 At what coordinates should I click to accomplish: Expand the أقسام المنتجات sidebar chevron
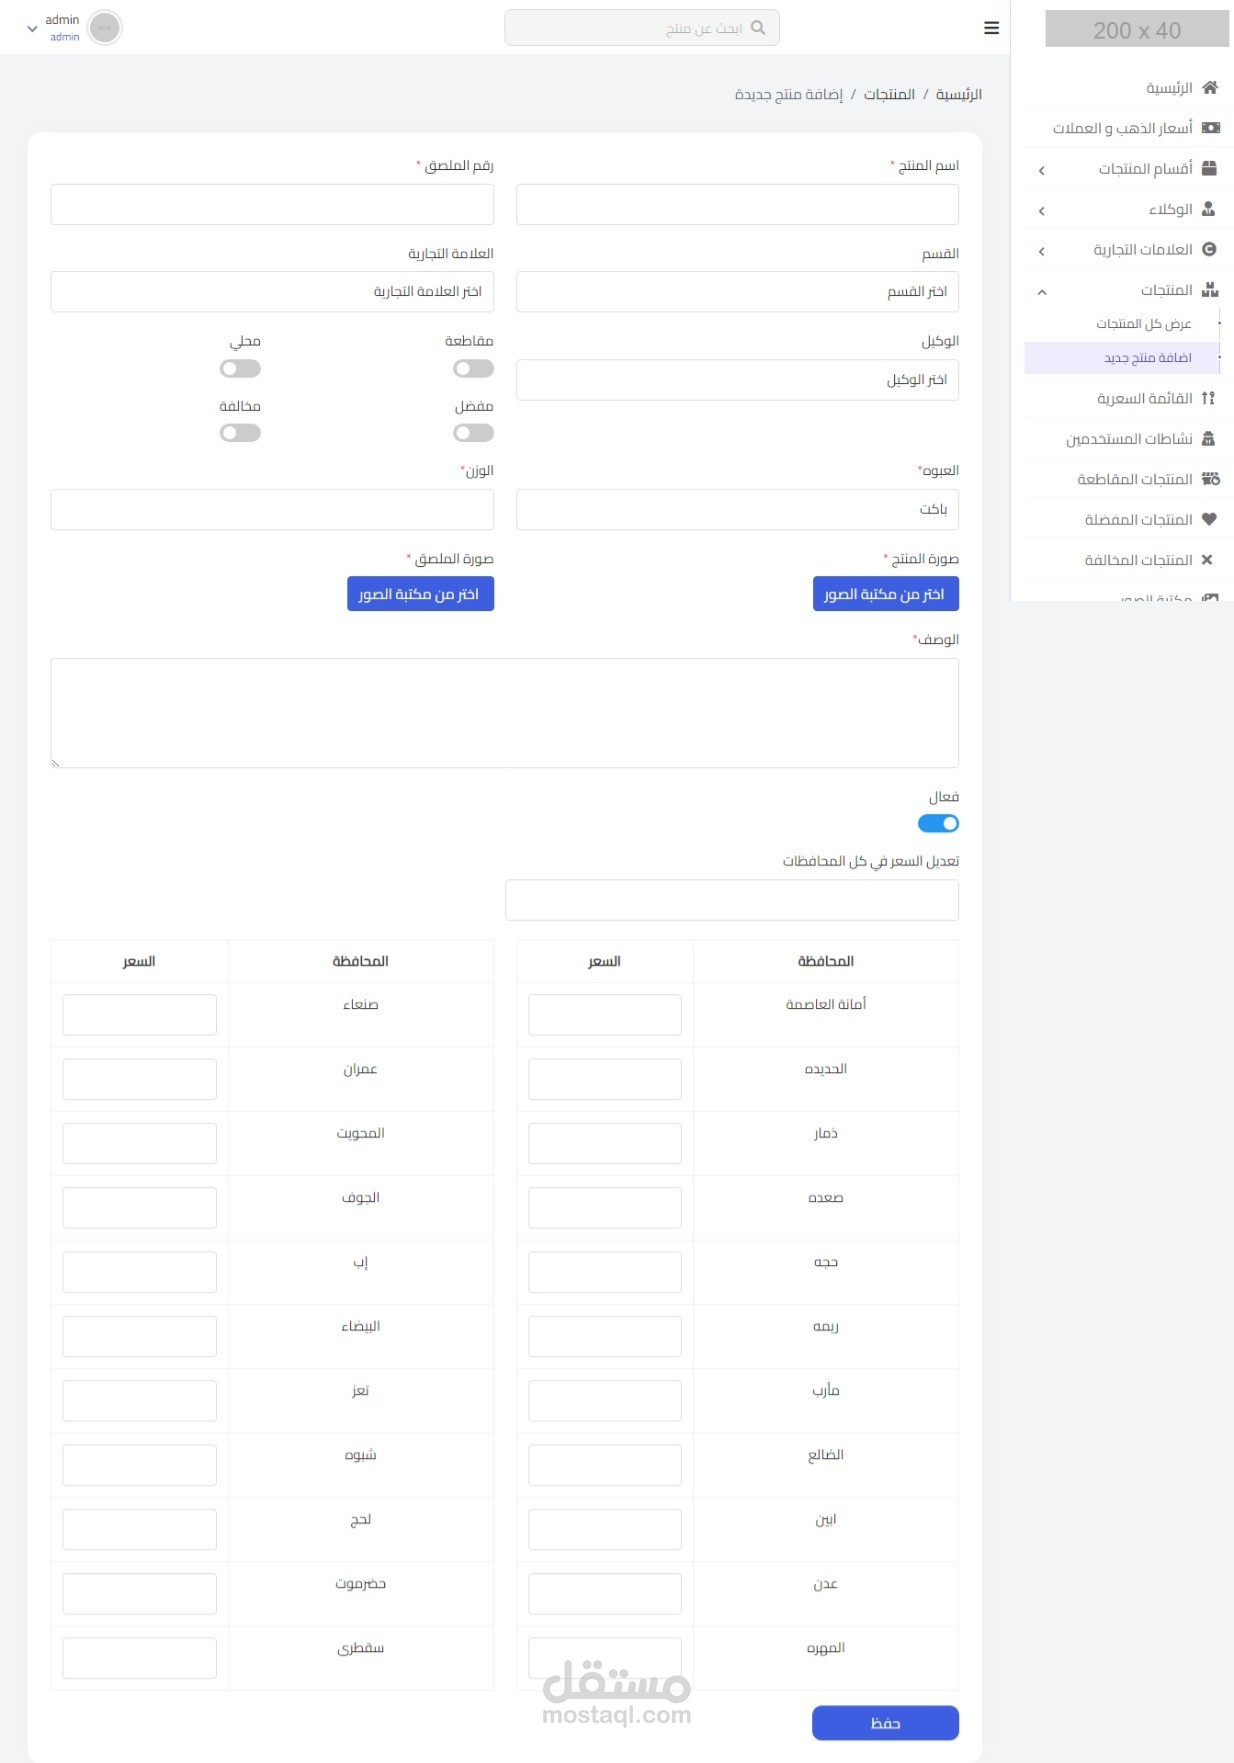click(1042, 170)
